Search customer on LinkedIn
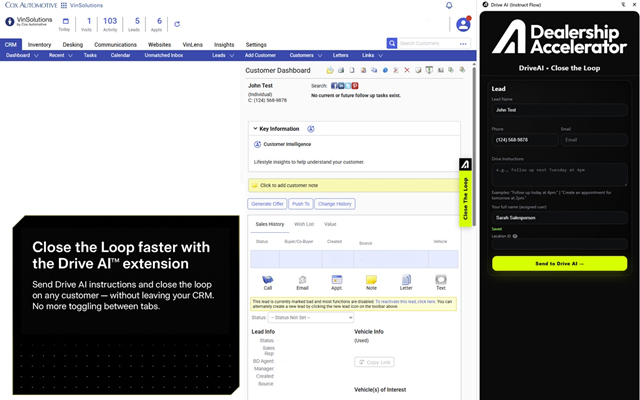 (341, 86)
